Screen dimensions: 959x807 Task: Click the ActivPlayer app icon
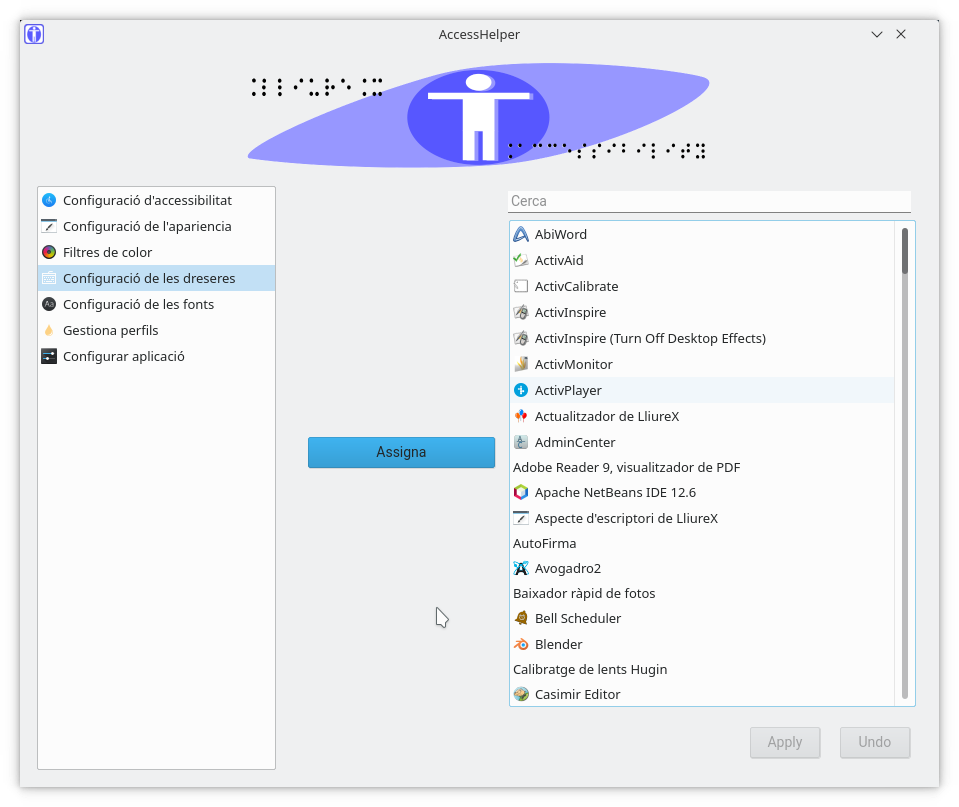coord(520,390)
